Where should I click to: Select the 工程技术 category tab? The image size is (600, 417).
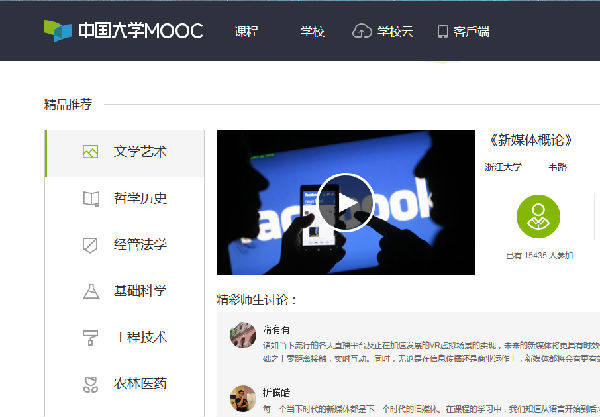pos(125,337)
